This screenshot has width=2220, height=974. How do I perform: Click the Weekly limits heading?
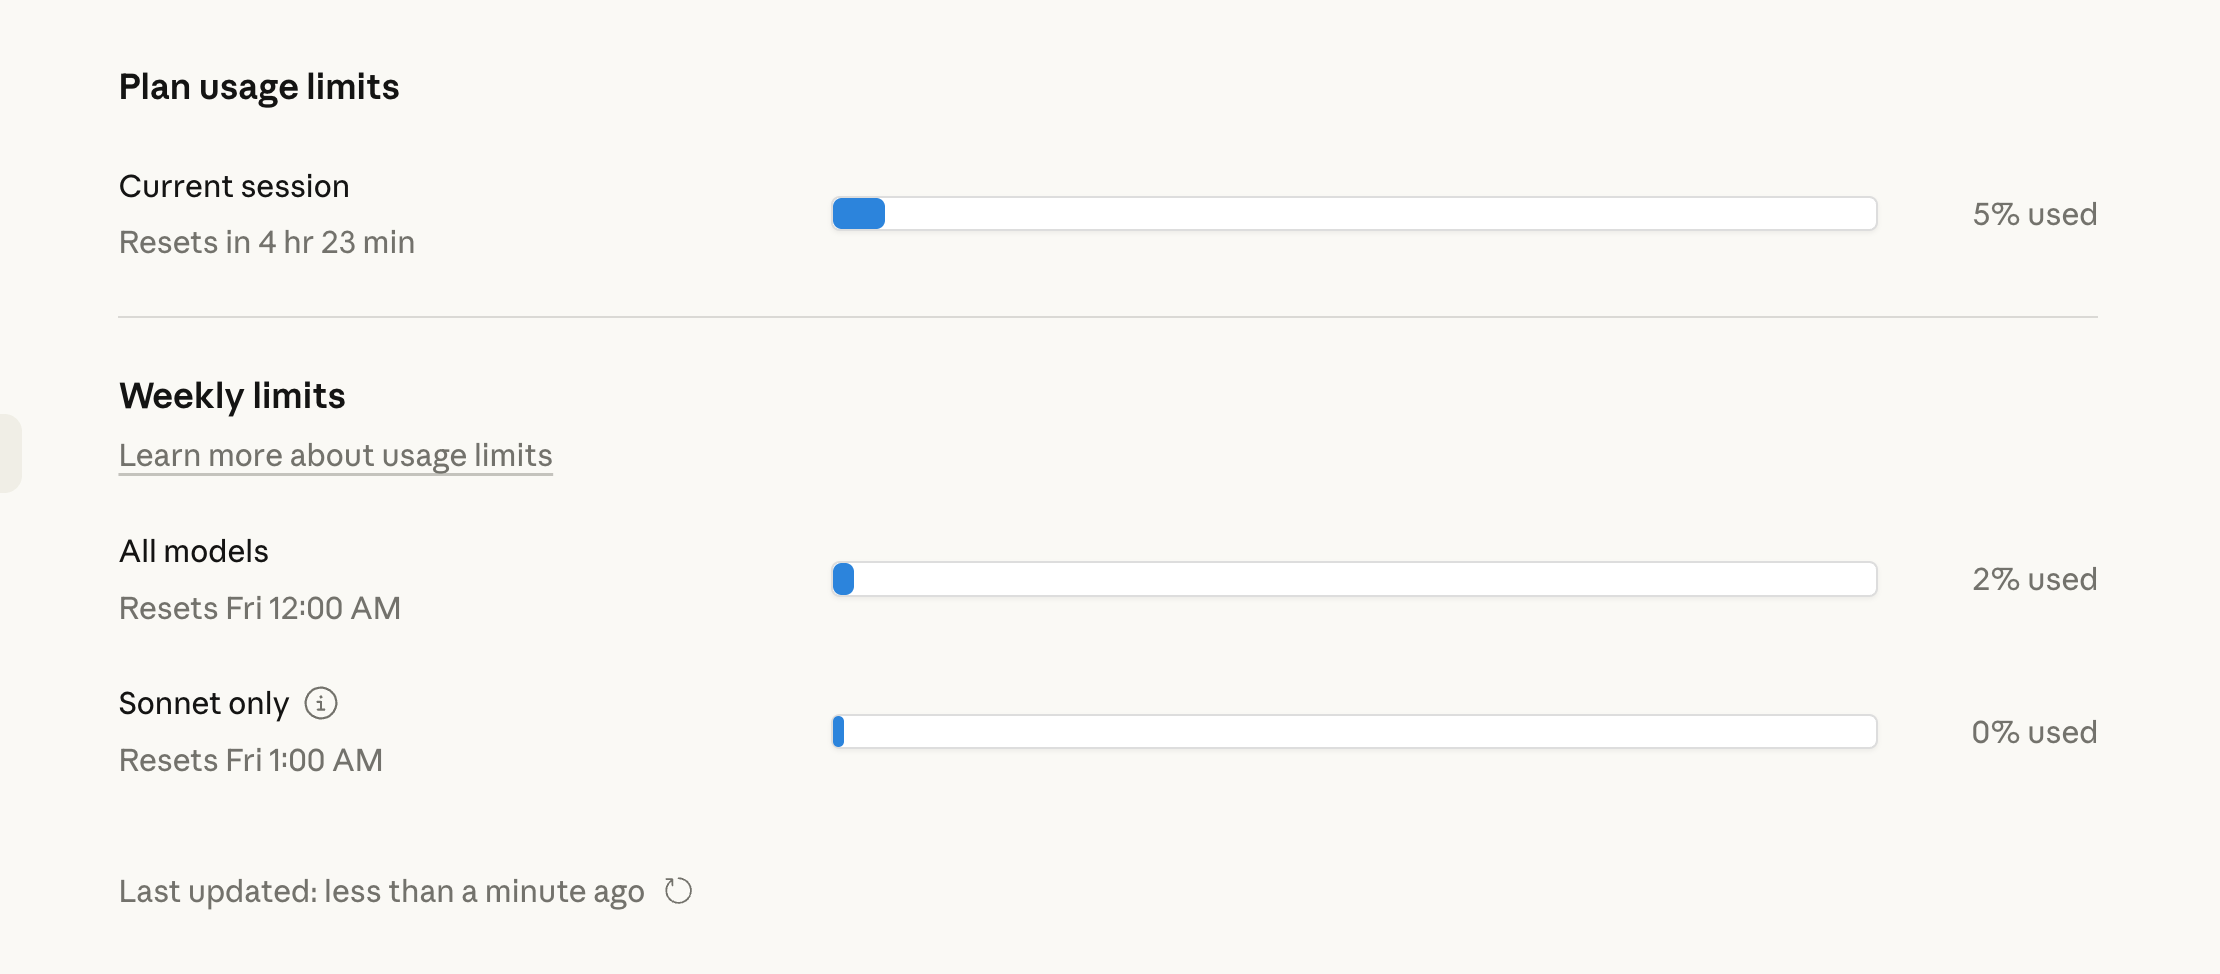pos(232,396)
